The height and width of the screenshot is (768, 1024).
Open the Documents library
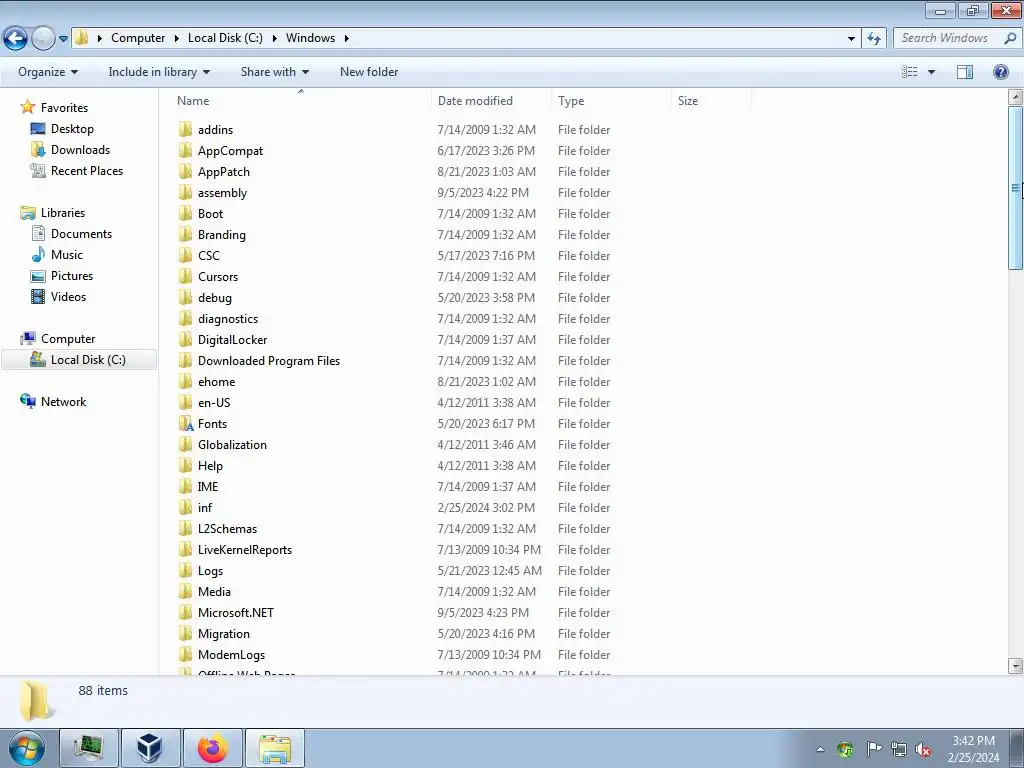pos(81,234)
